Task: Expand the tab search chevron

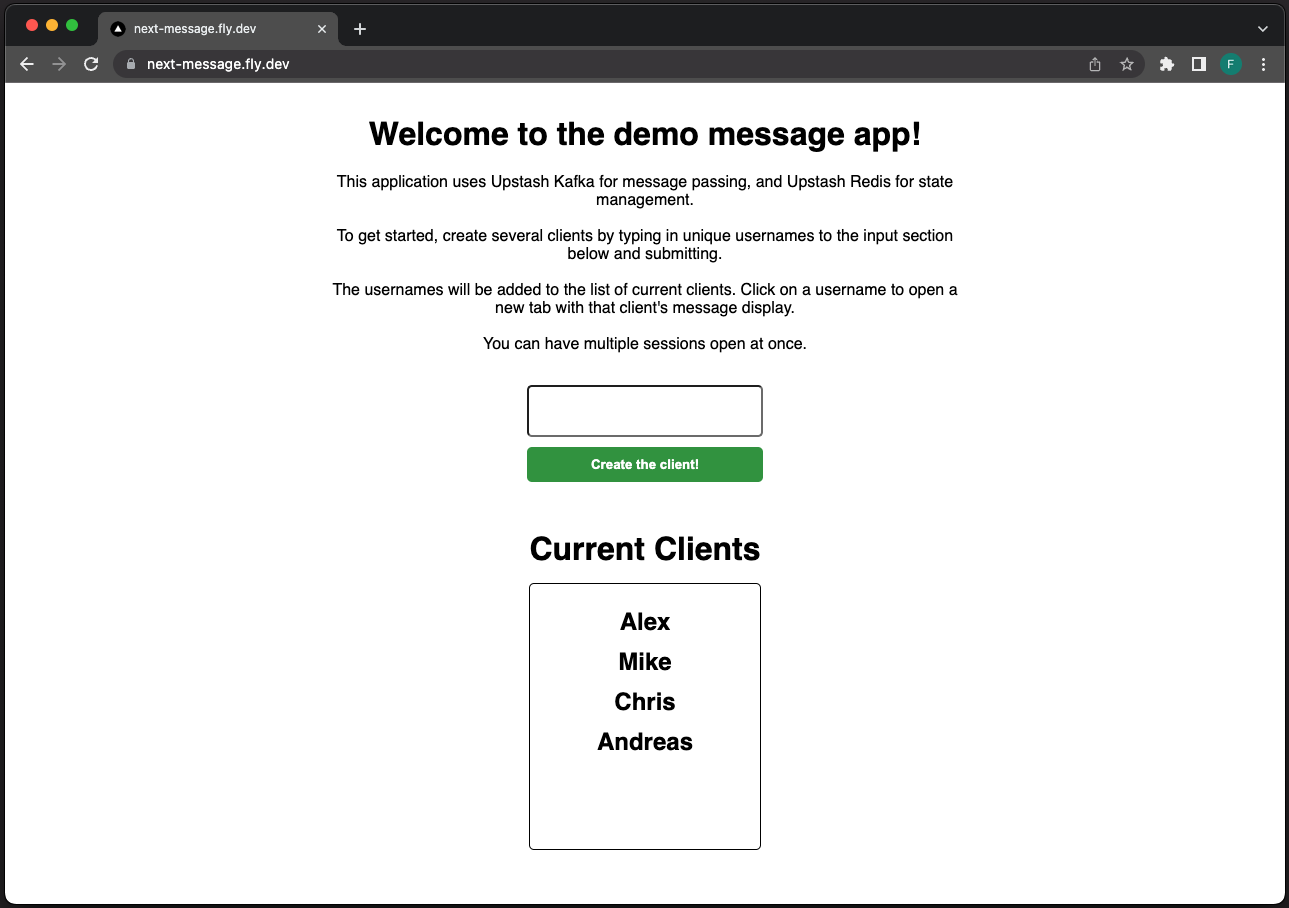Action: tap(1262, 29)
